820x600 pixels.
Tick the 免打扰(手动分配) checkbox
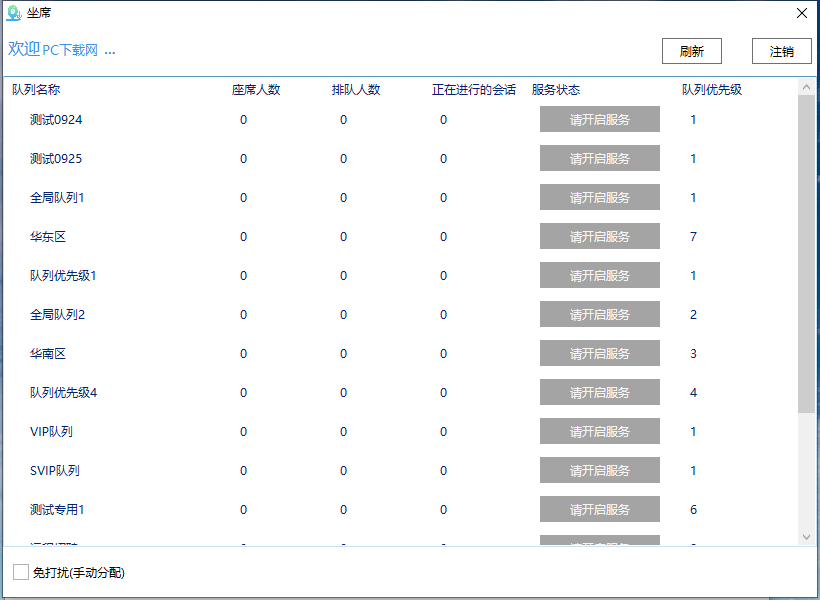point(21,572)
